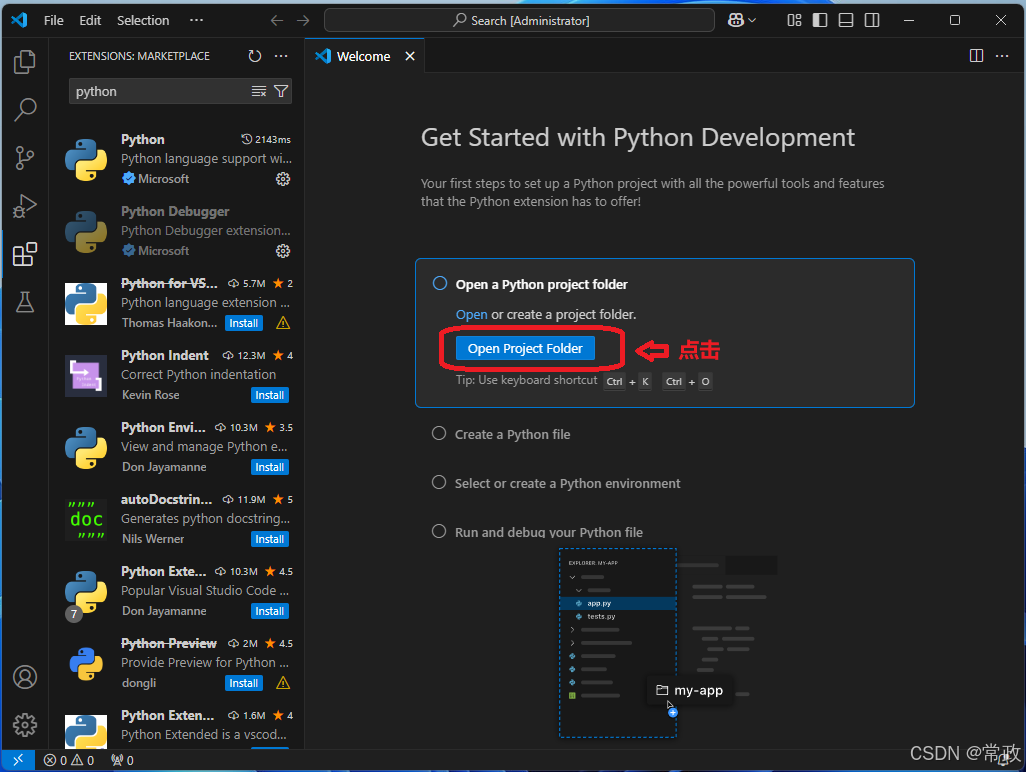
Task: Split the editor to the right
Action: 976,56
